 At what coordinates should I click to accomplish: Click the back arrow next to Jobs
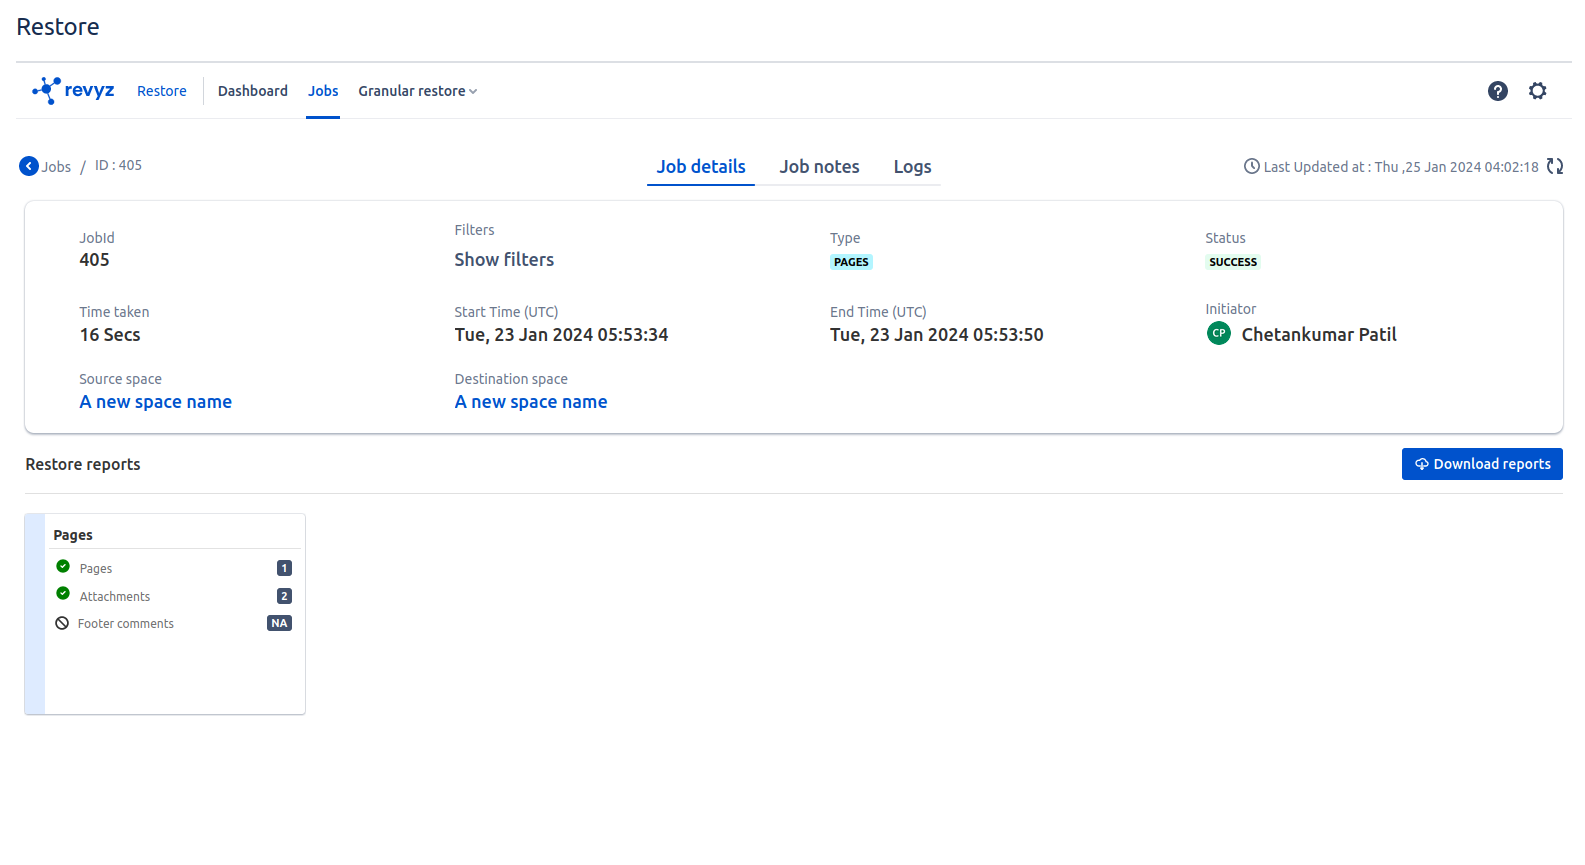click(29, 166)
